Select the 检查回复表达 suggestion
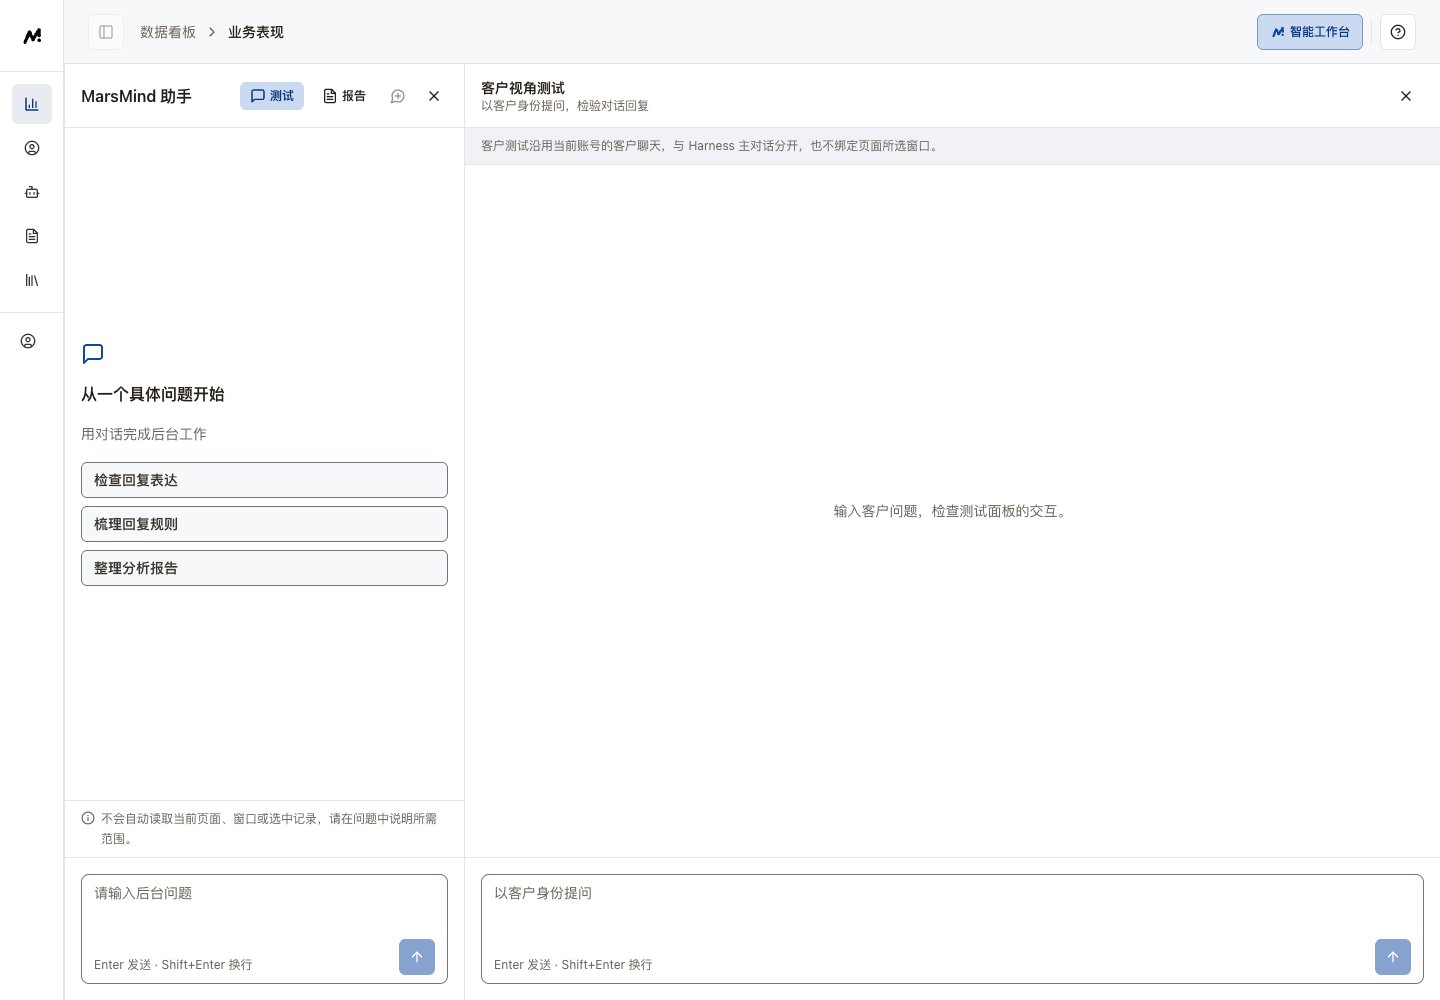 click(264, 480)
